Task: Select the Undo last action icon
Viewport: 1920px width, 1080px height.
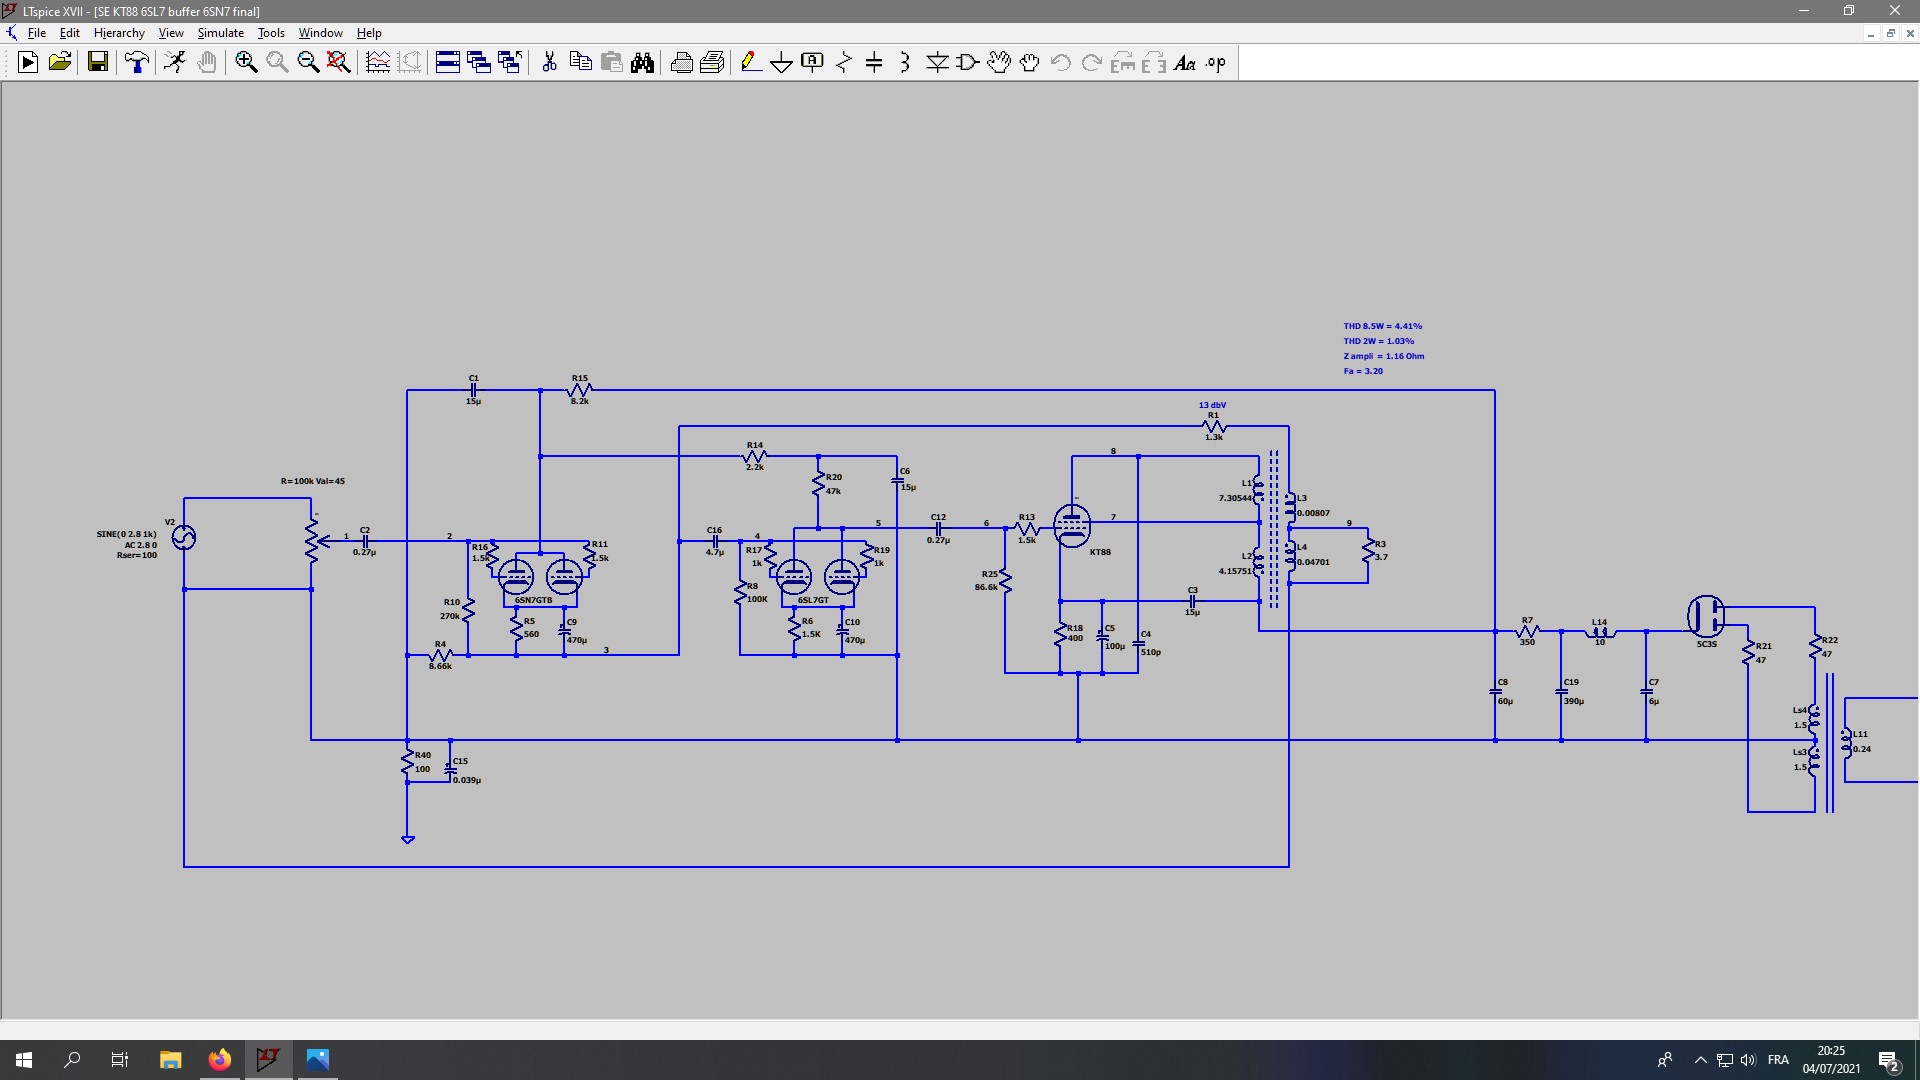Action: (x=1062, y=62)
